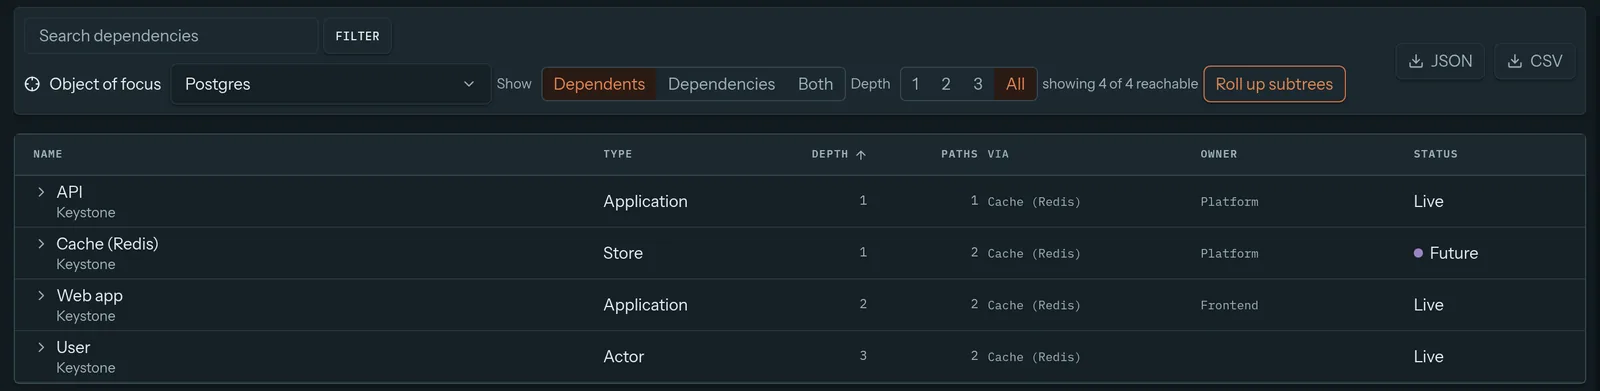
Task: Click Keystone under API
Action: 86,213
